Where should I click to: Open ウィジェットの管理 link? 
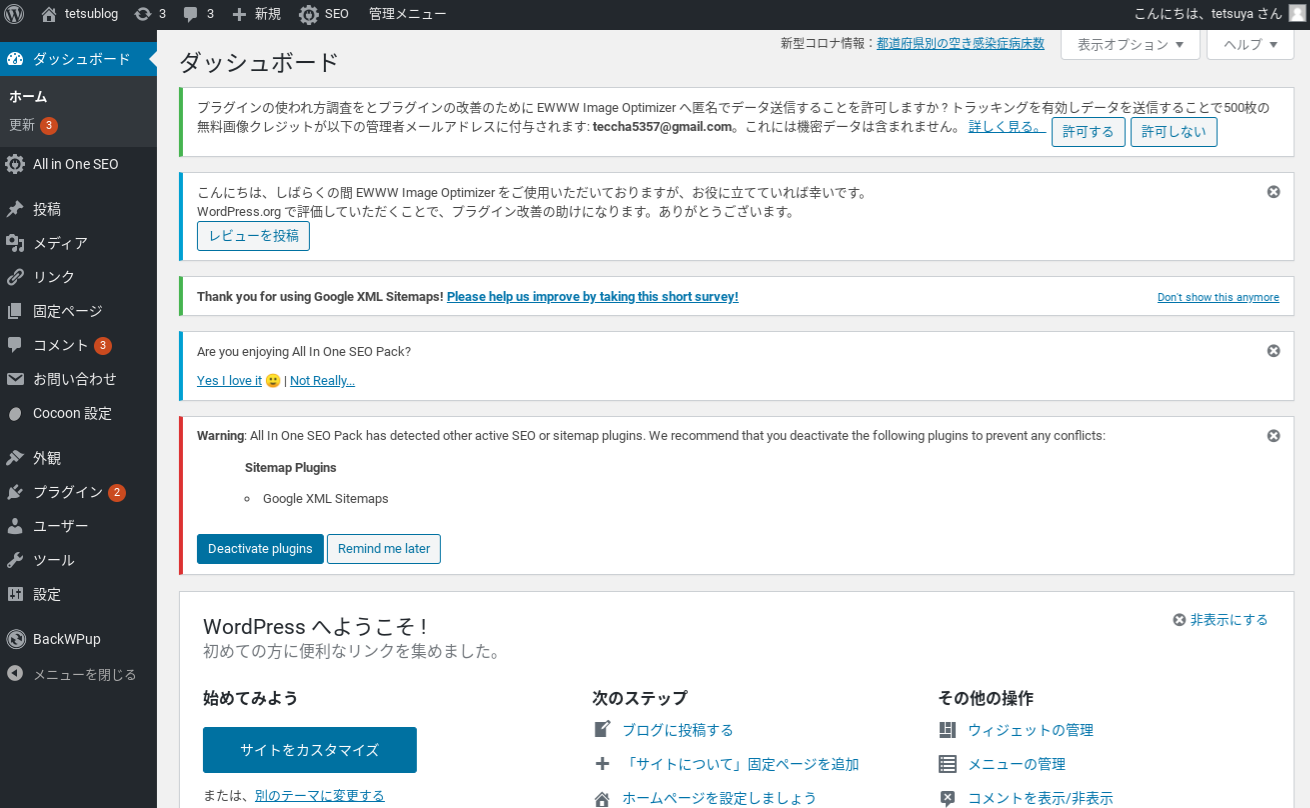pyautogui.click(x=1030, y=730)
